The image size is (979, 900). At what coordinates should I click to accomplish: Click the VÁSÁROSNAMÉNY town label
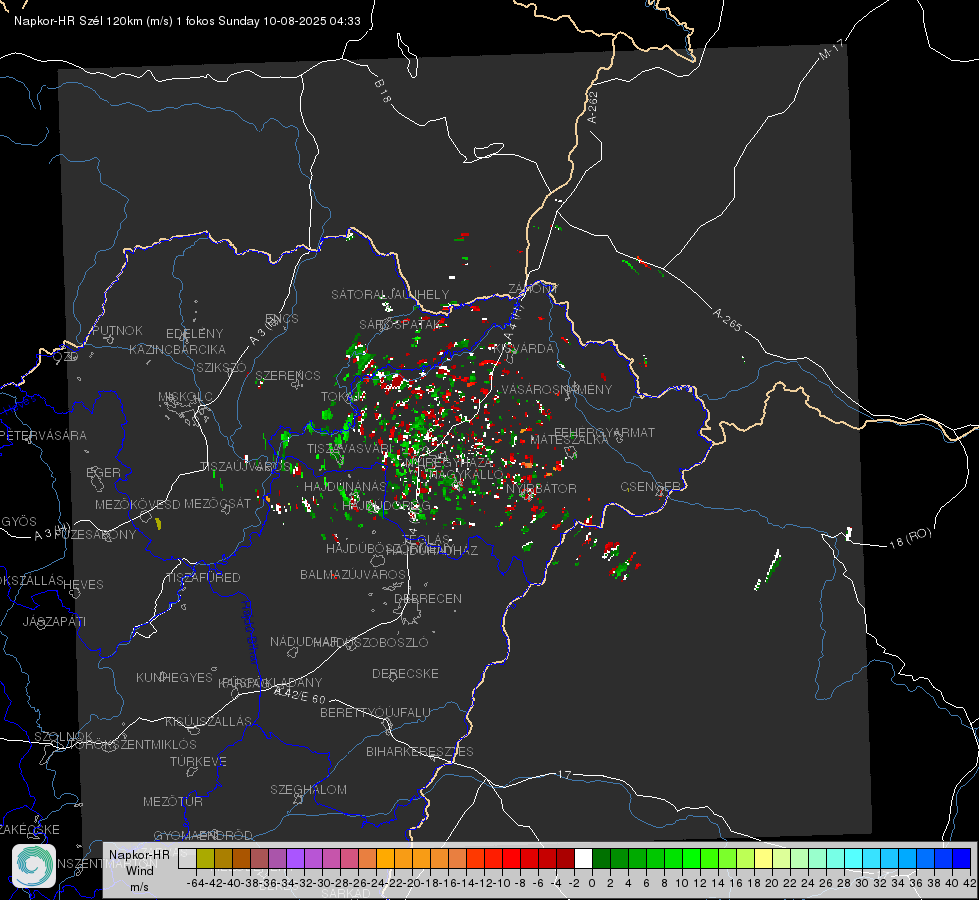pyautogui.click(x=557, y=389)
